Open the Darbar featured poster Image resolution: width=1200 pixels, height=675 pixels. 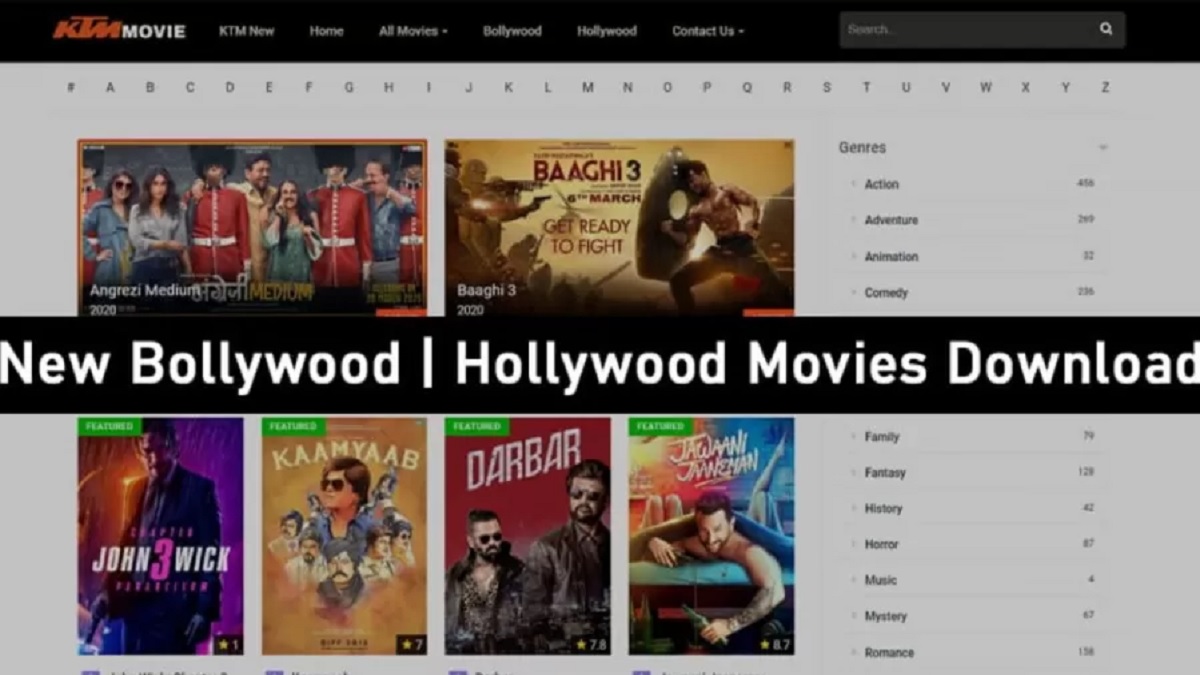tap(528, 536)
